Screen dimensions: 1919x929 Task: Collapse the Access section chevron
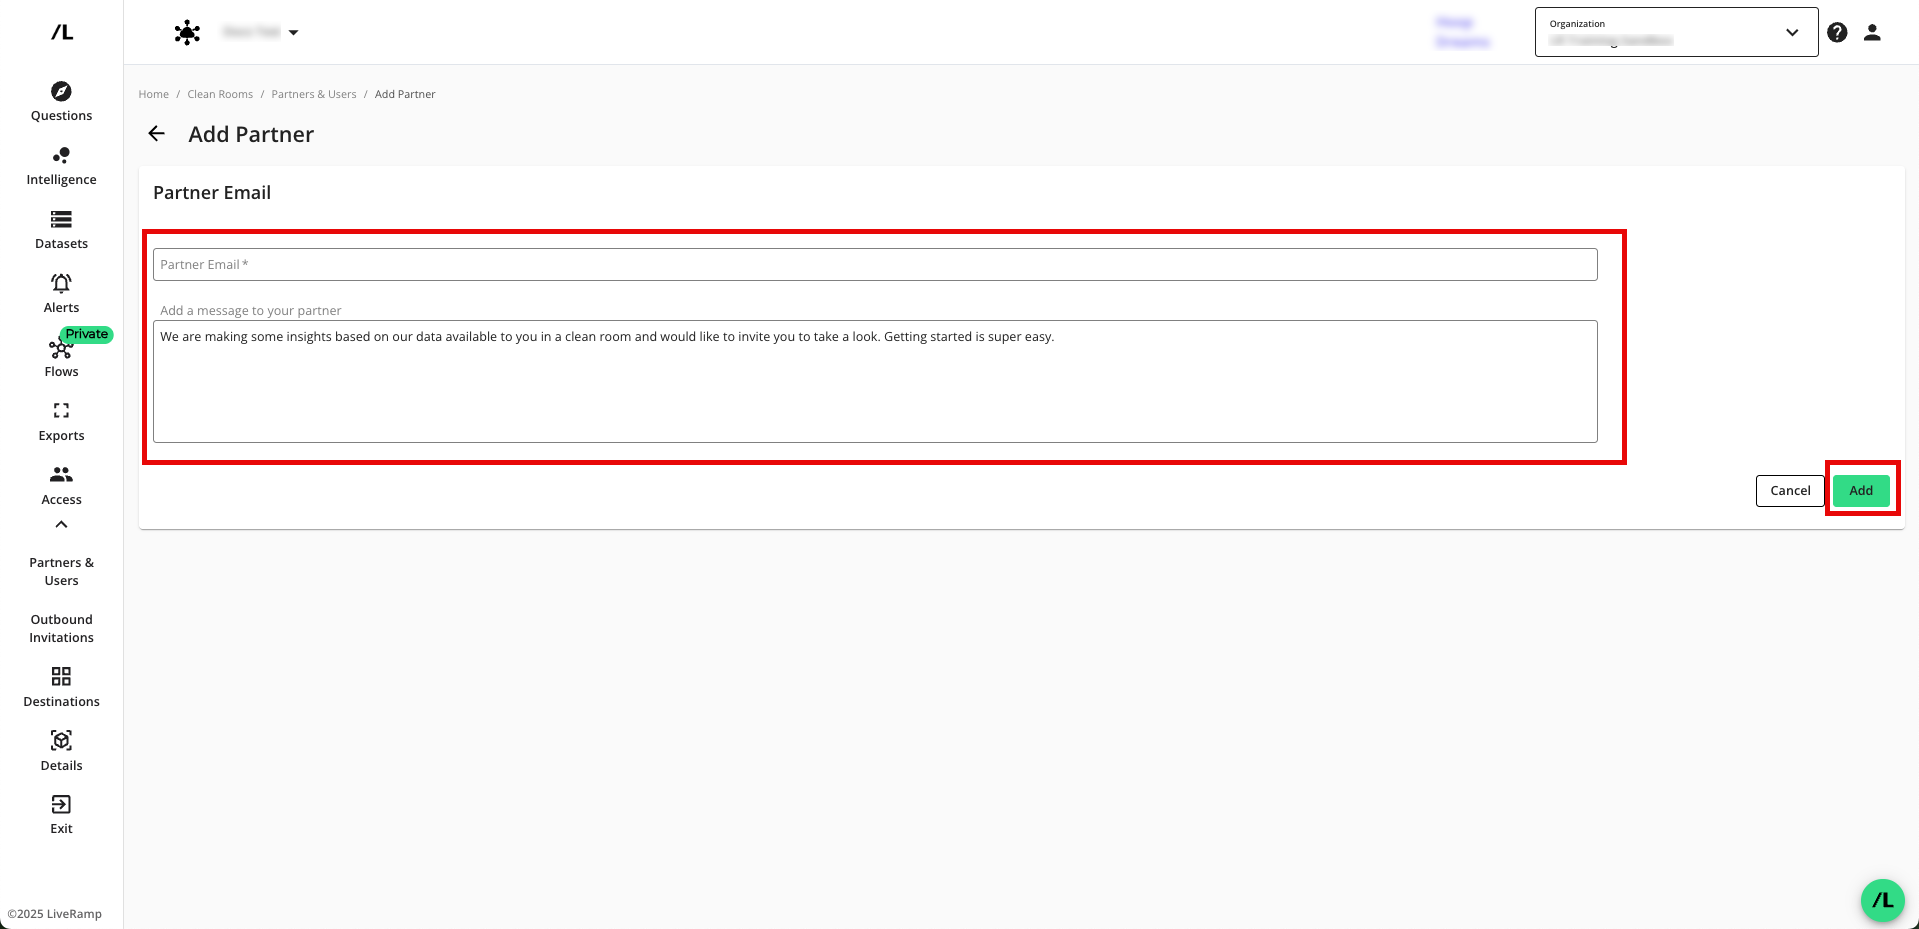click(x=61, y=525)
